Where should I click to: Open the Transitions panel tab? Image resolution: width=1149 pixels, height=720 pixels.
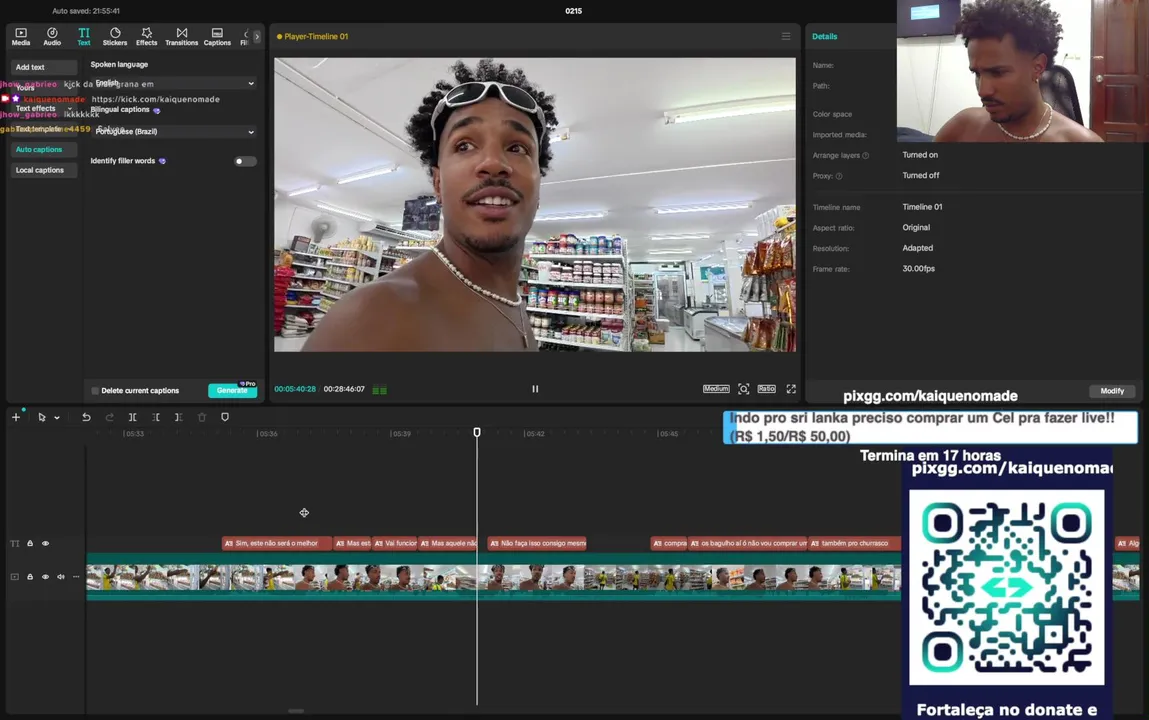pos(181,37)
